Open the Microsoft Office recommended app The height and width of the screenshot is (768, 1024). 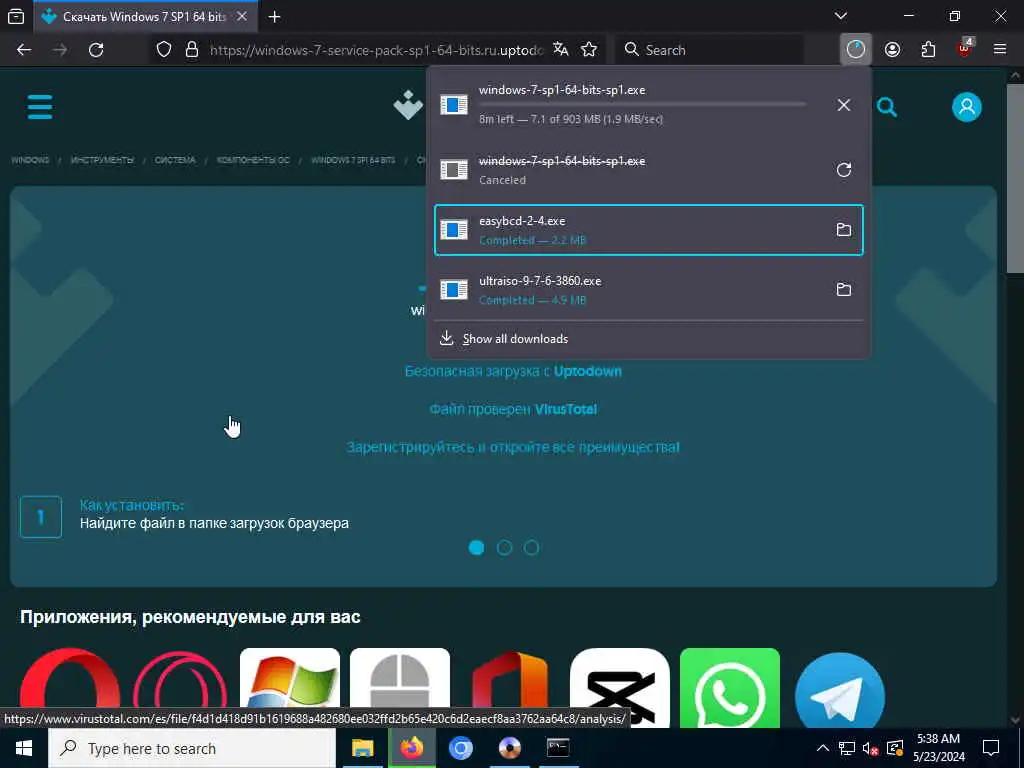pyautogui.click(x=509, y=687)
